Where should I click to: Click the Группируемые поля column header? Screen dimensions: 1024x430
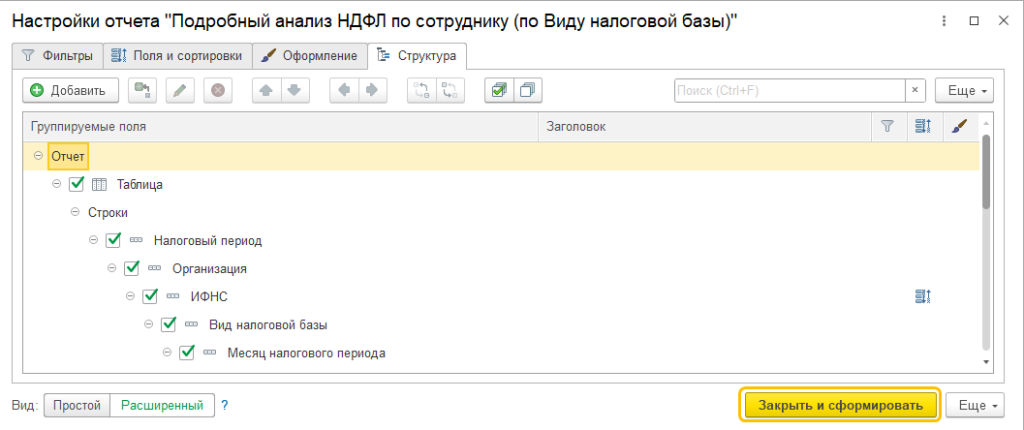[x=280, y=127]
